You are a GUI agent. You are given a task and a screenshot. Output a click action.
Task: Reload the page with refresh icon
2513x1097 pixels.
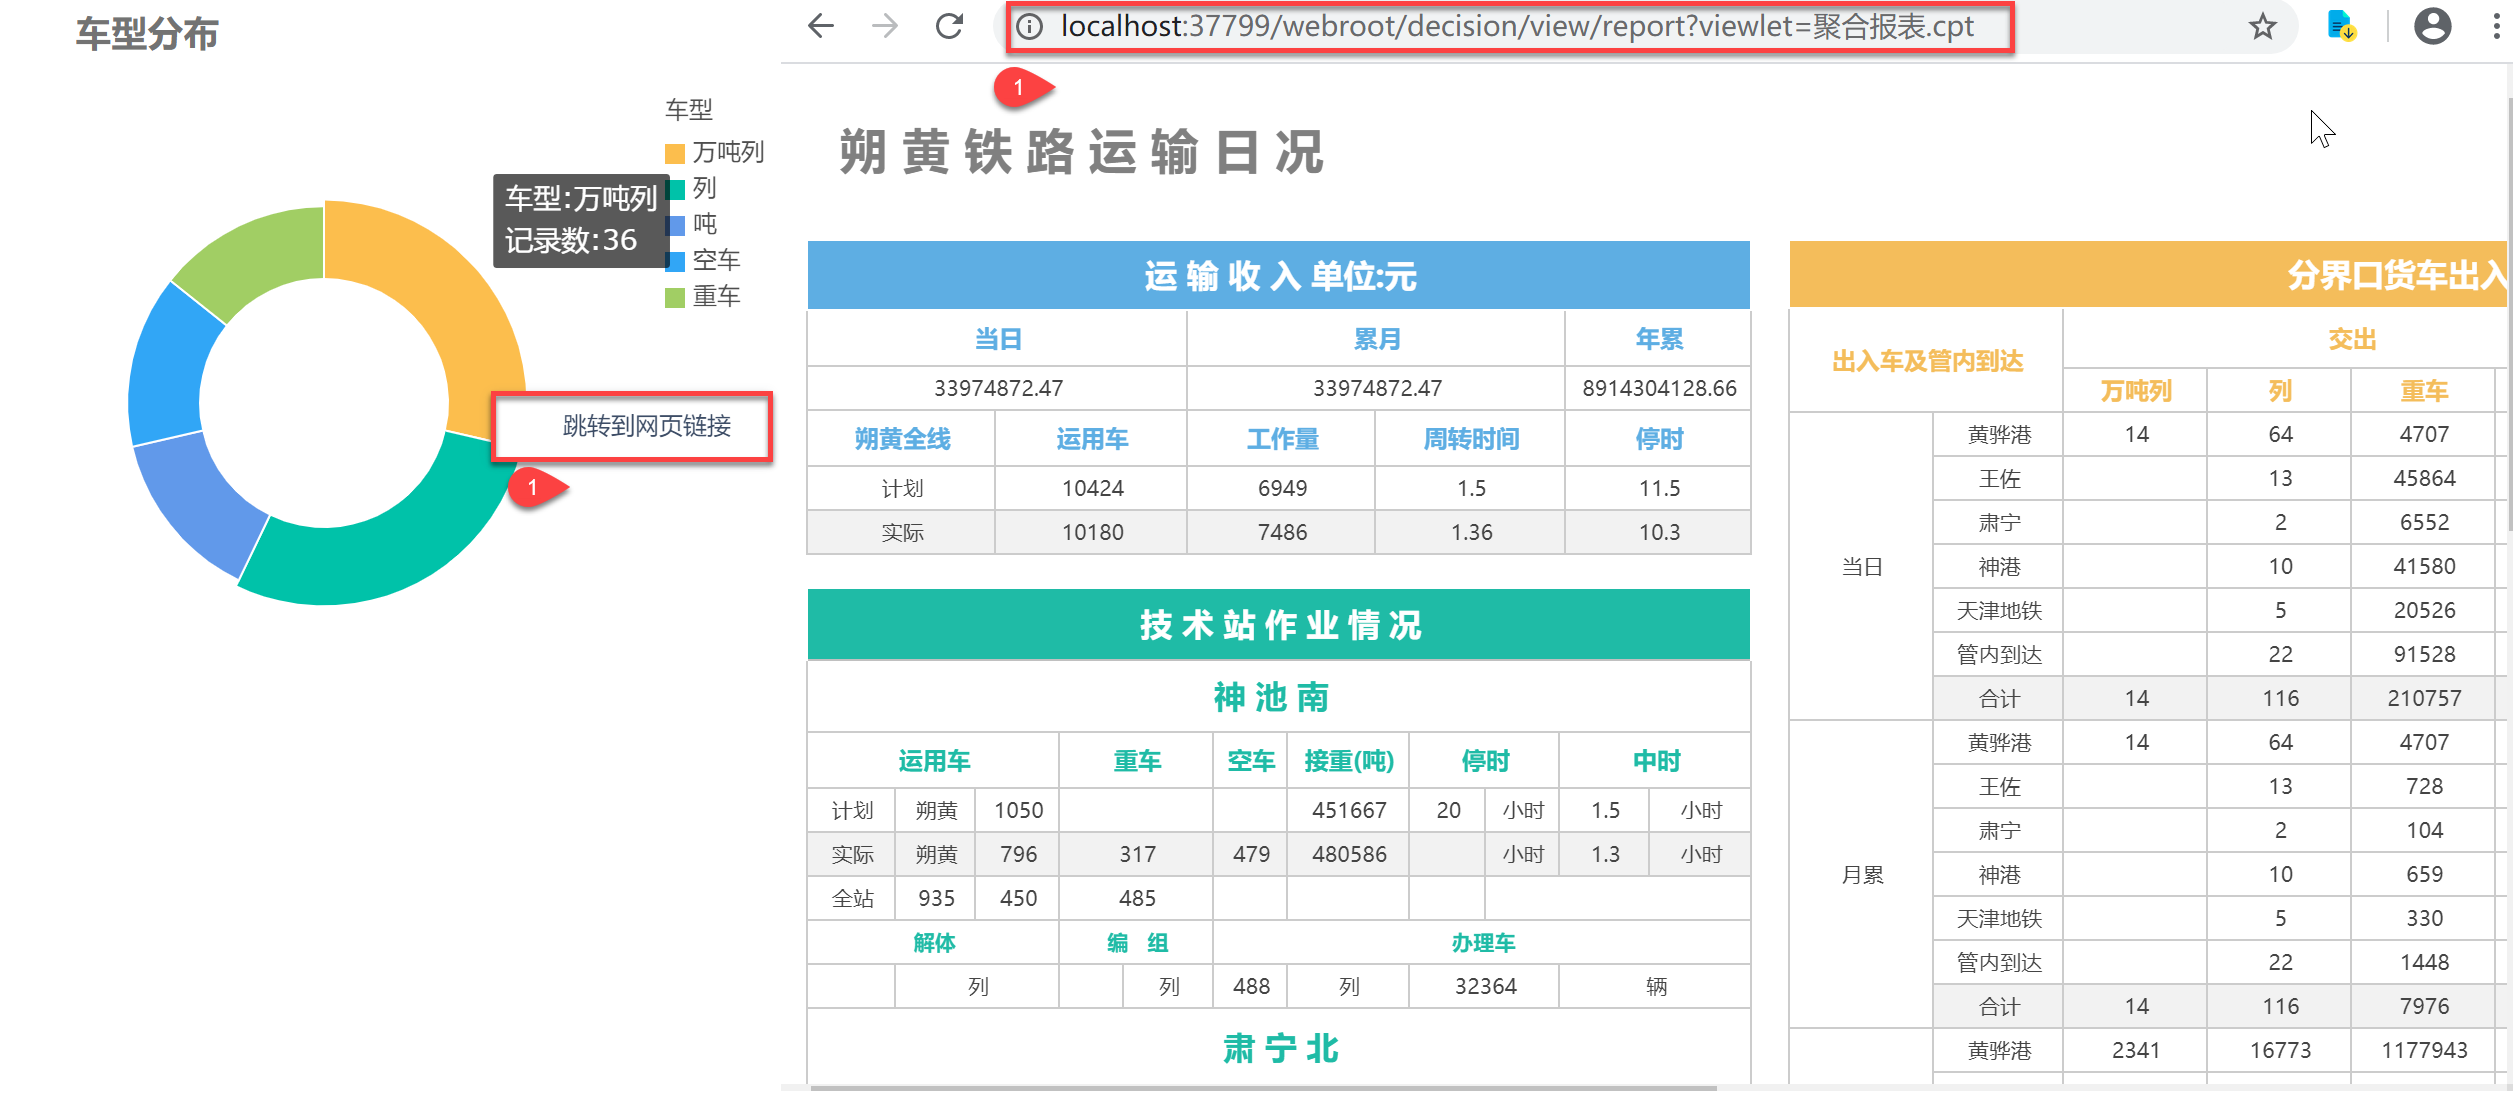(949, 26)
